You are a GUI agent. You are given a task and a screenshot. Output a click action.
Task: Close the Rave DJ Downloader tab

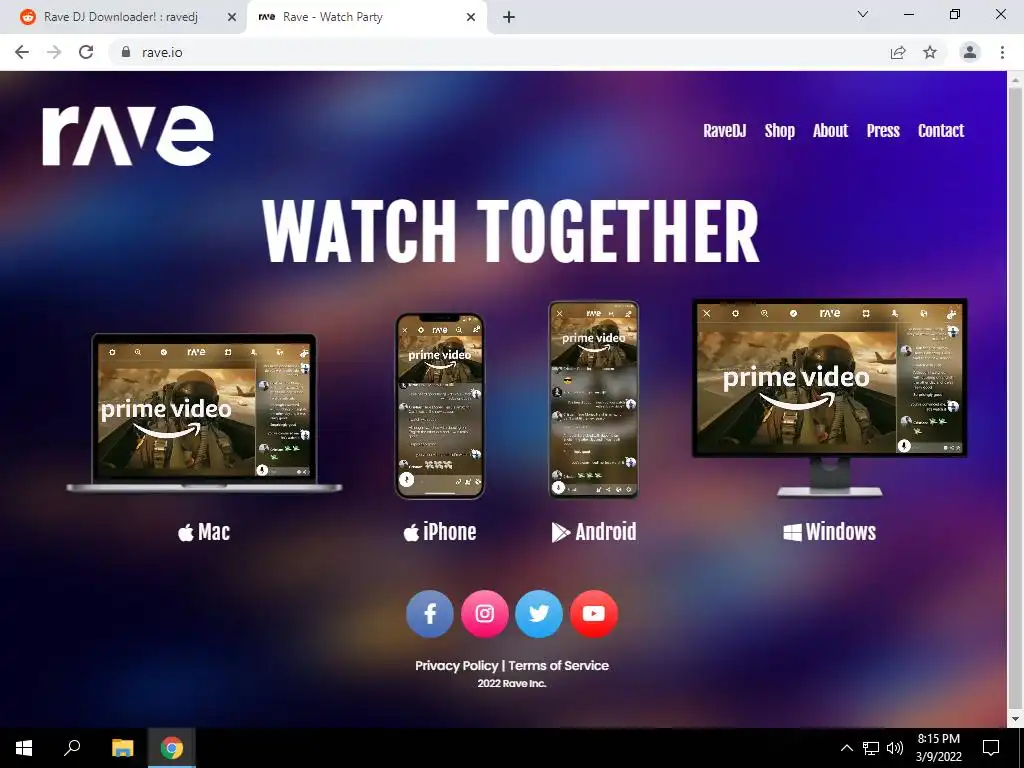pyautogui.click(x=232, y=18)
